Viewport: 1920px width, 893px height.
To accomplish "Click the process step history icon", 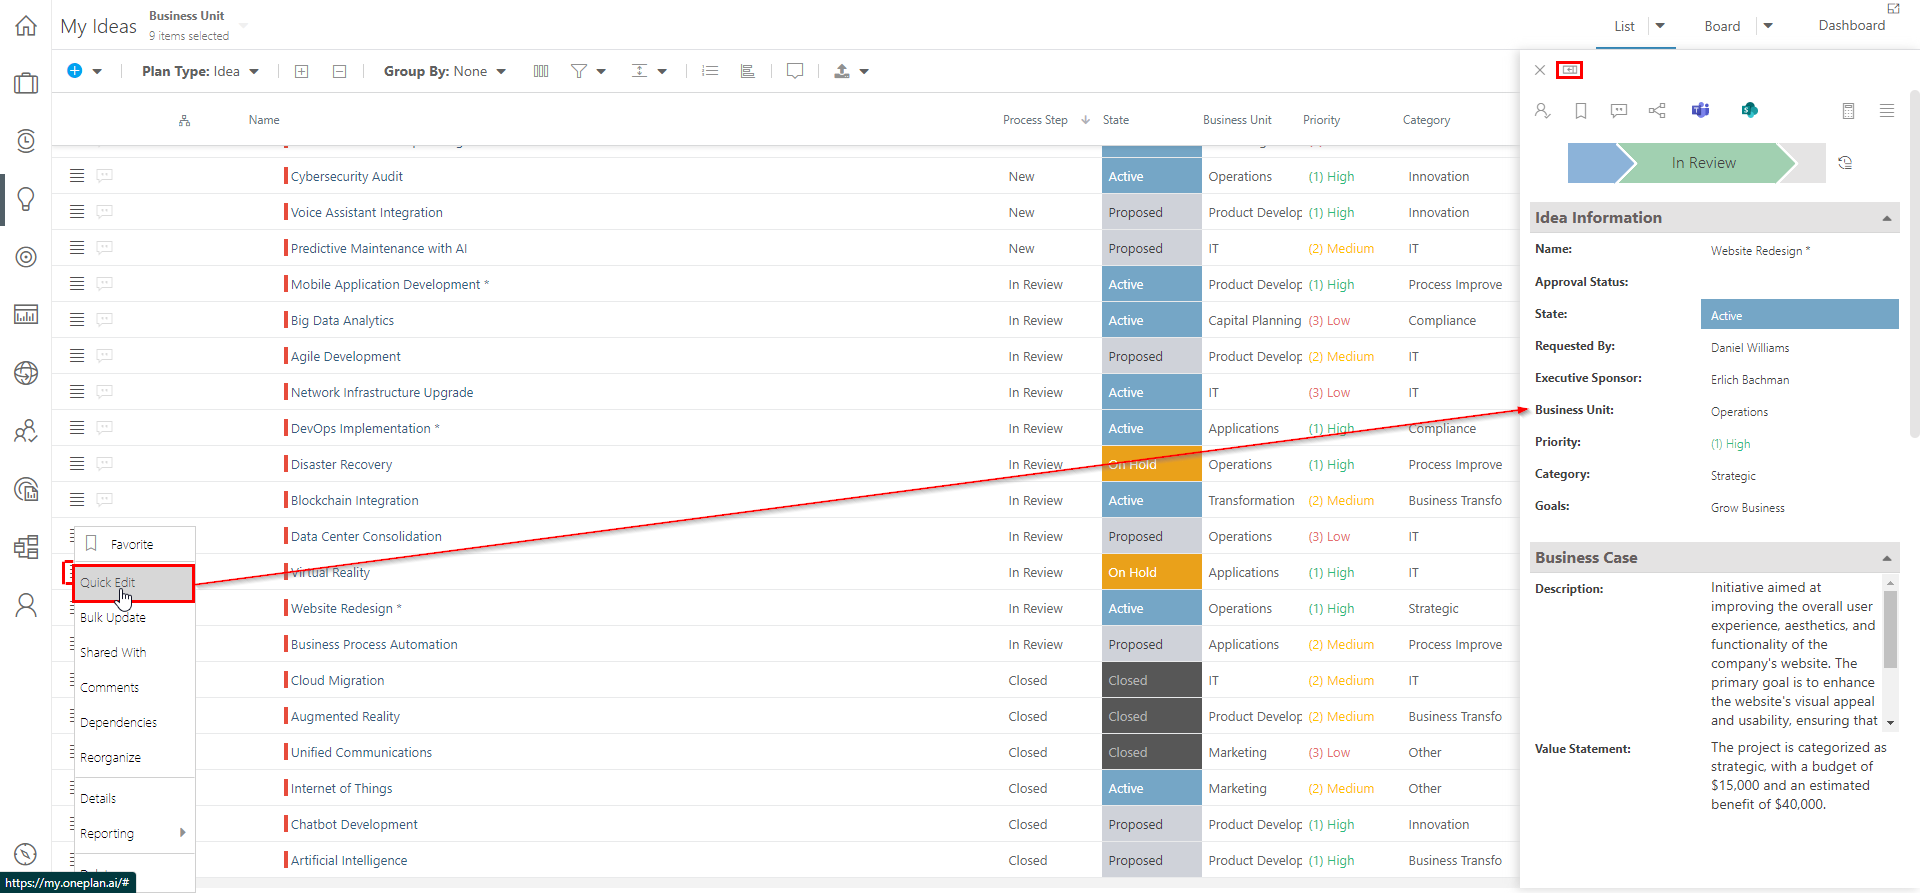I will pos(1845,163).
